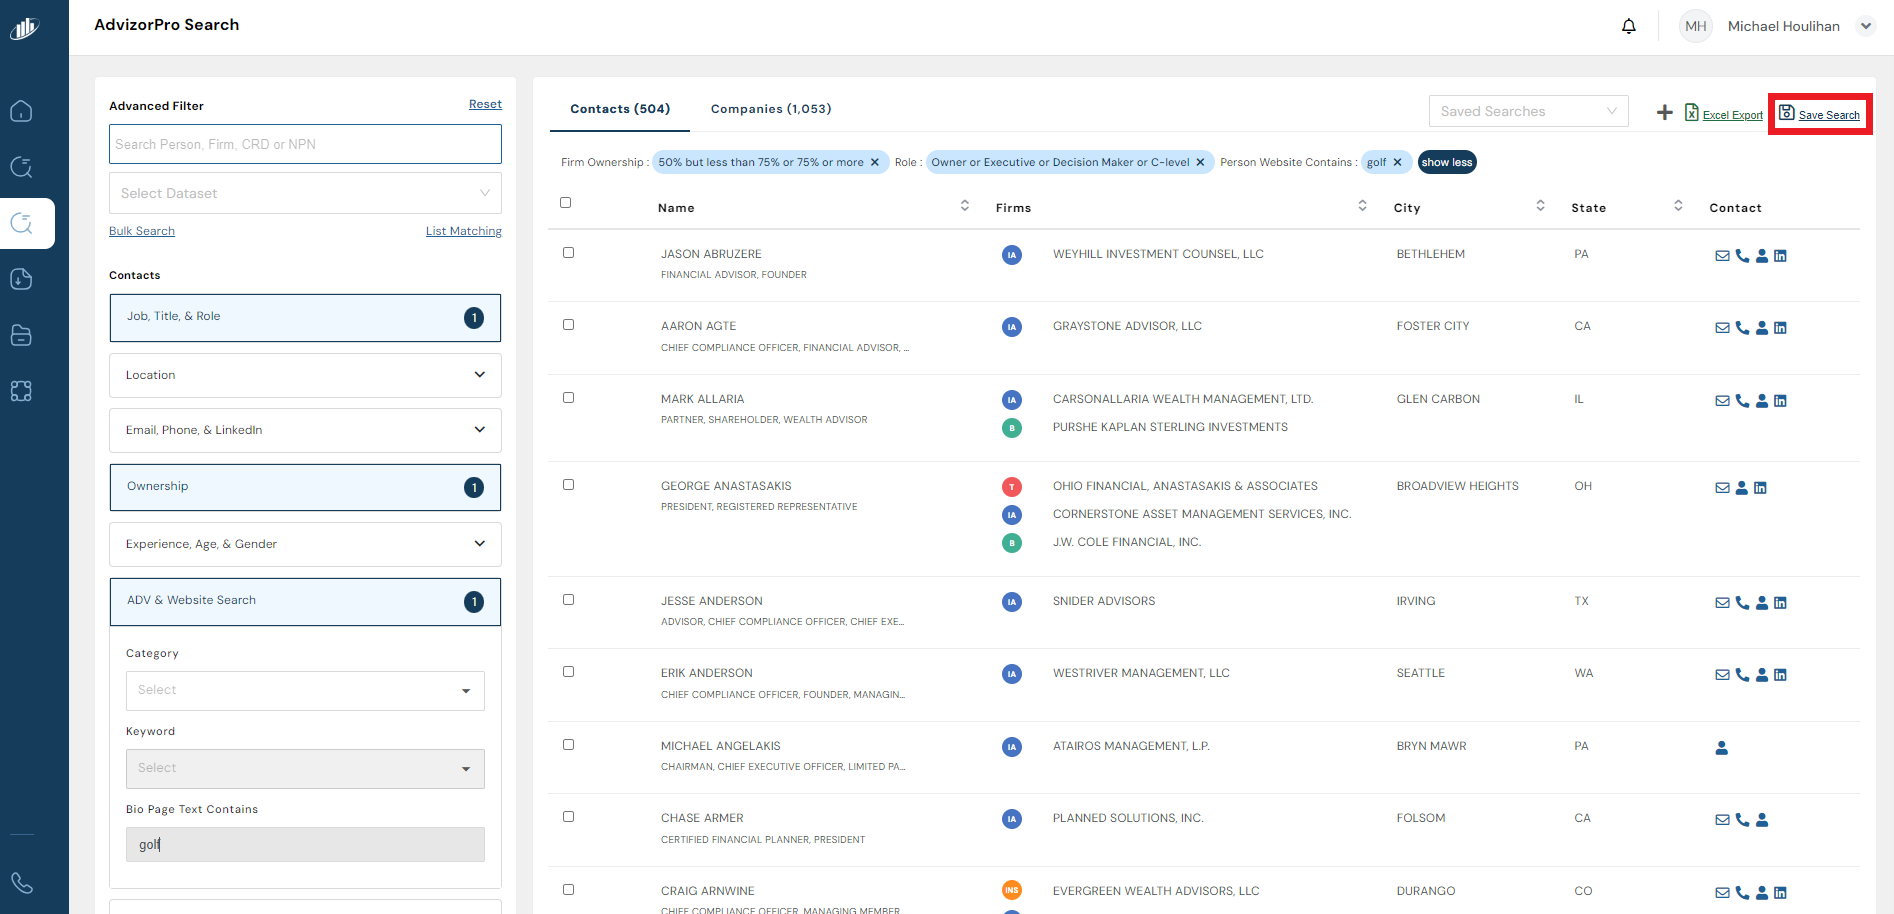Select the George Anastasakis row checkbox

pyautogui.click(x=568, y=485)
